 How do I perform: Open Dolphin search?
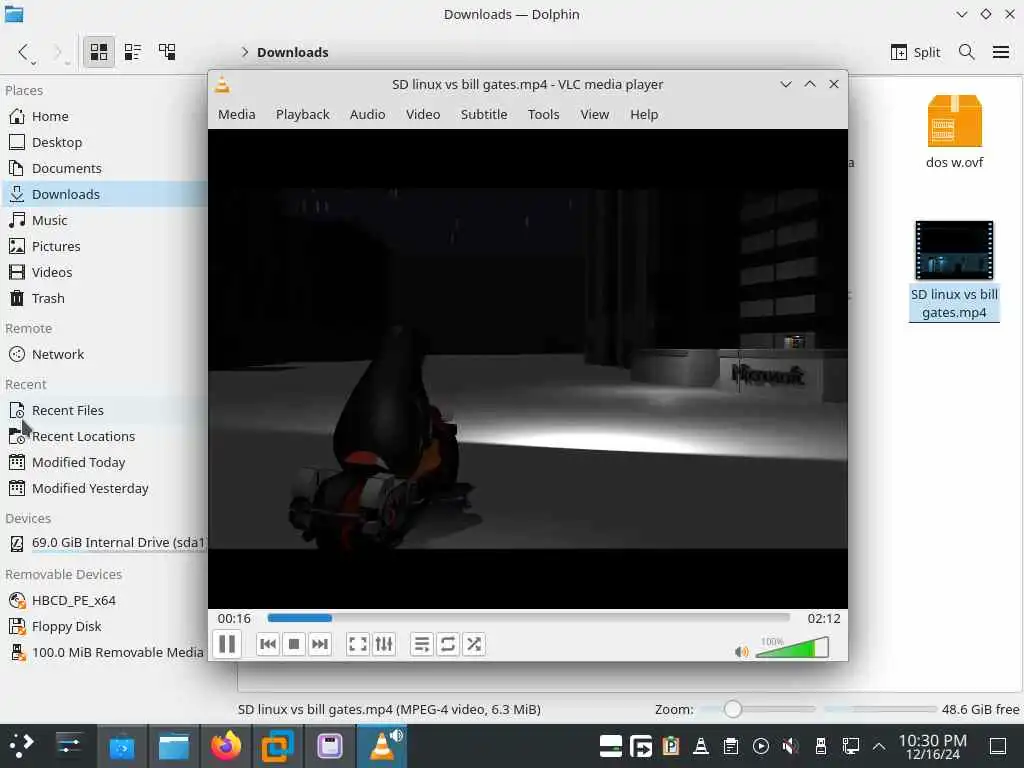point(967,52)
